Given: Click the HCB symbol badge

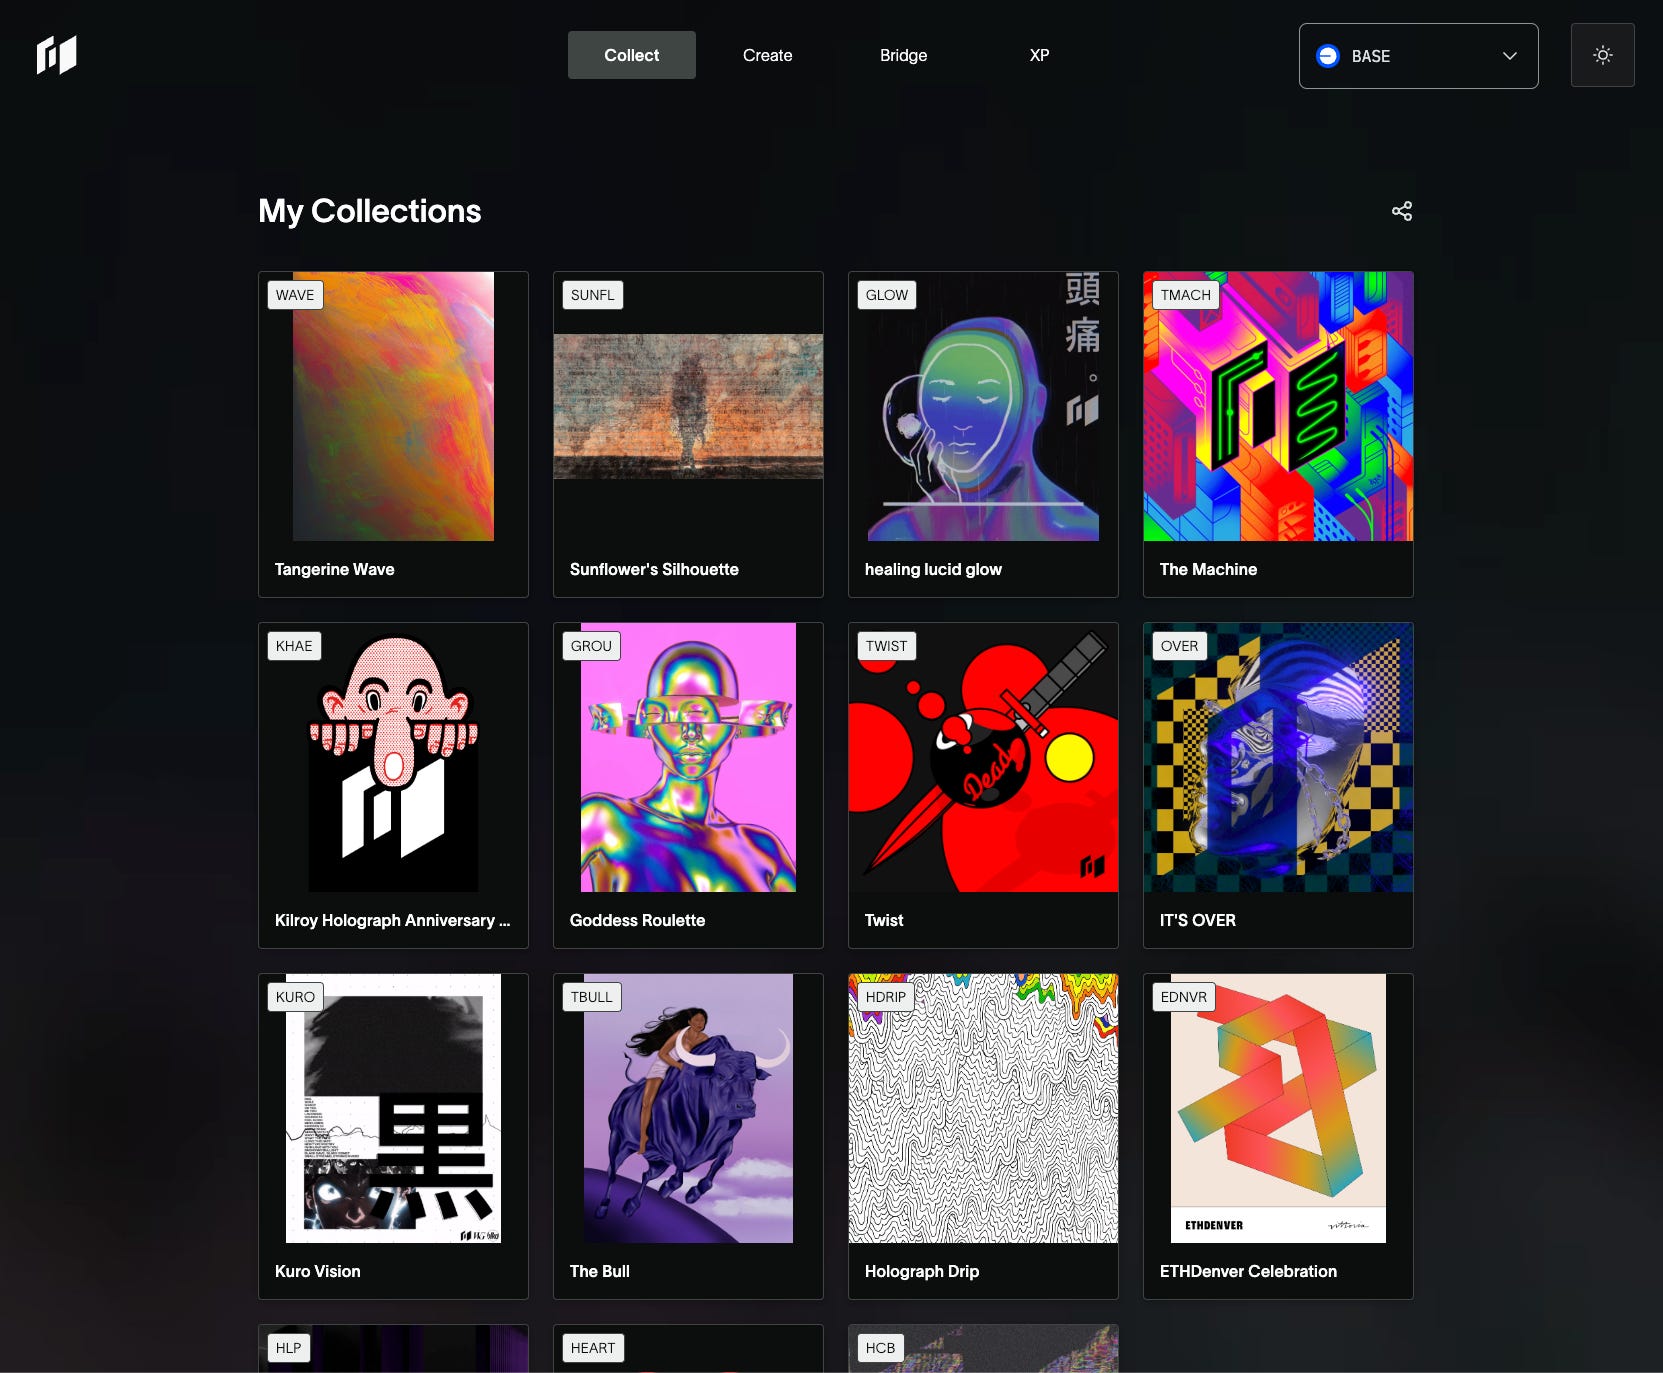Looking at the screenshot, I should point(880,1348).
